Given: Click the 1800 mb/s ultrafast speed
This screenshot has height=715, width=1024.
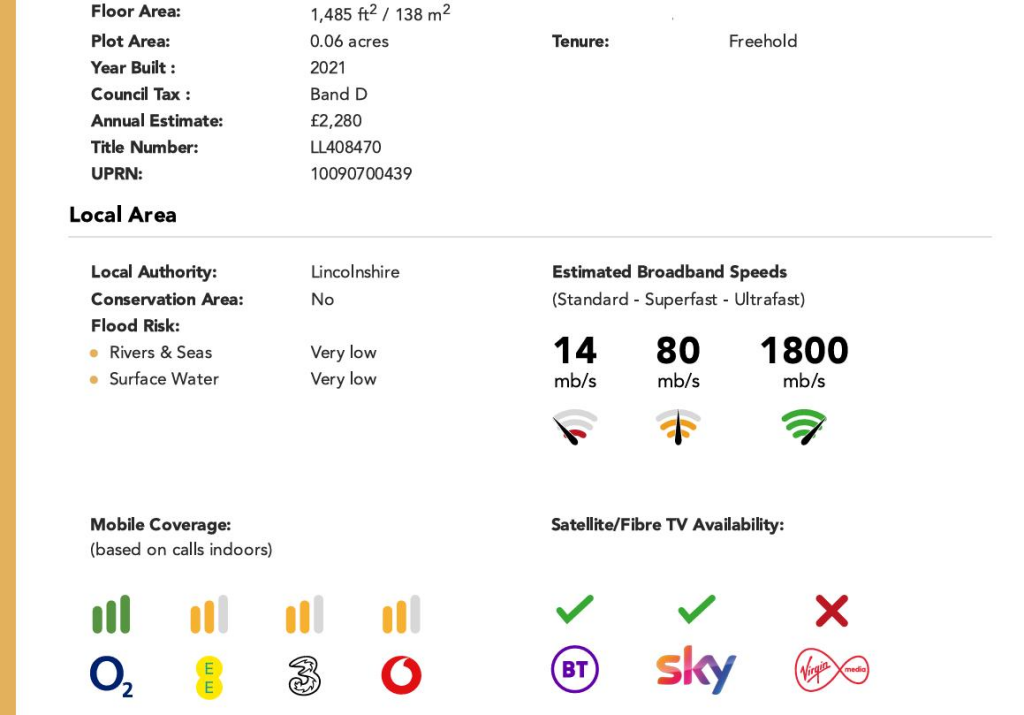Looking at the screenshot, I should [x=803, y=351].
